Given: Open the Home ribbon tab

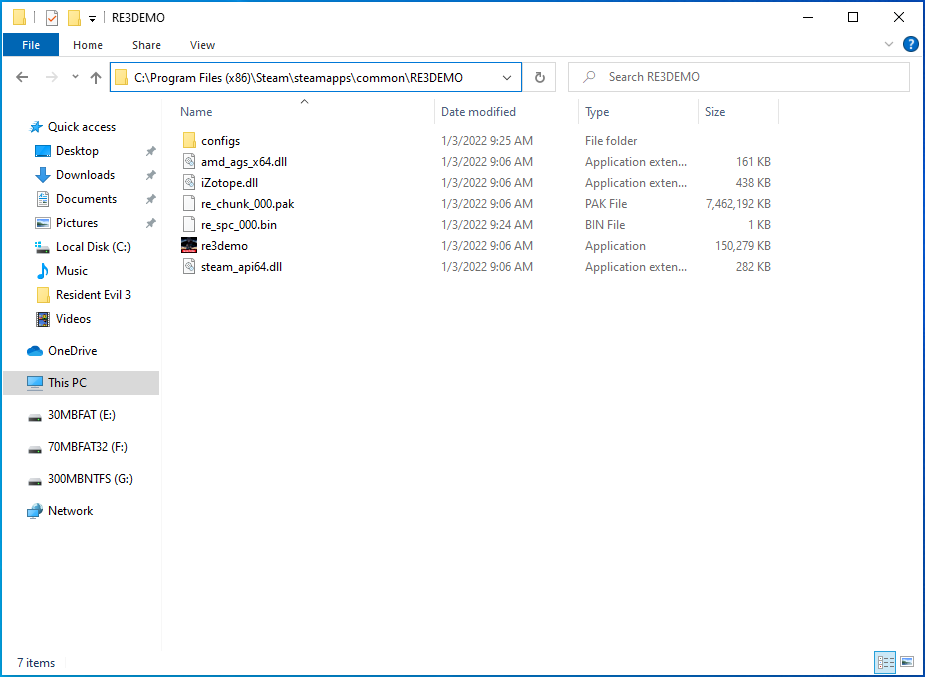Looking at the screenshot, I should (88, 45).
